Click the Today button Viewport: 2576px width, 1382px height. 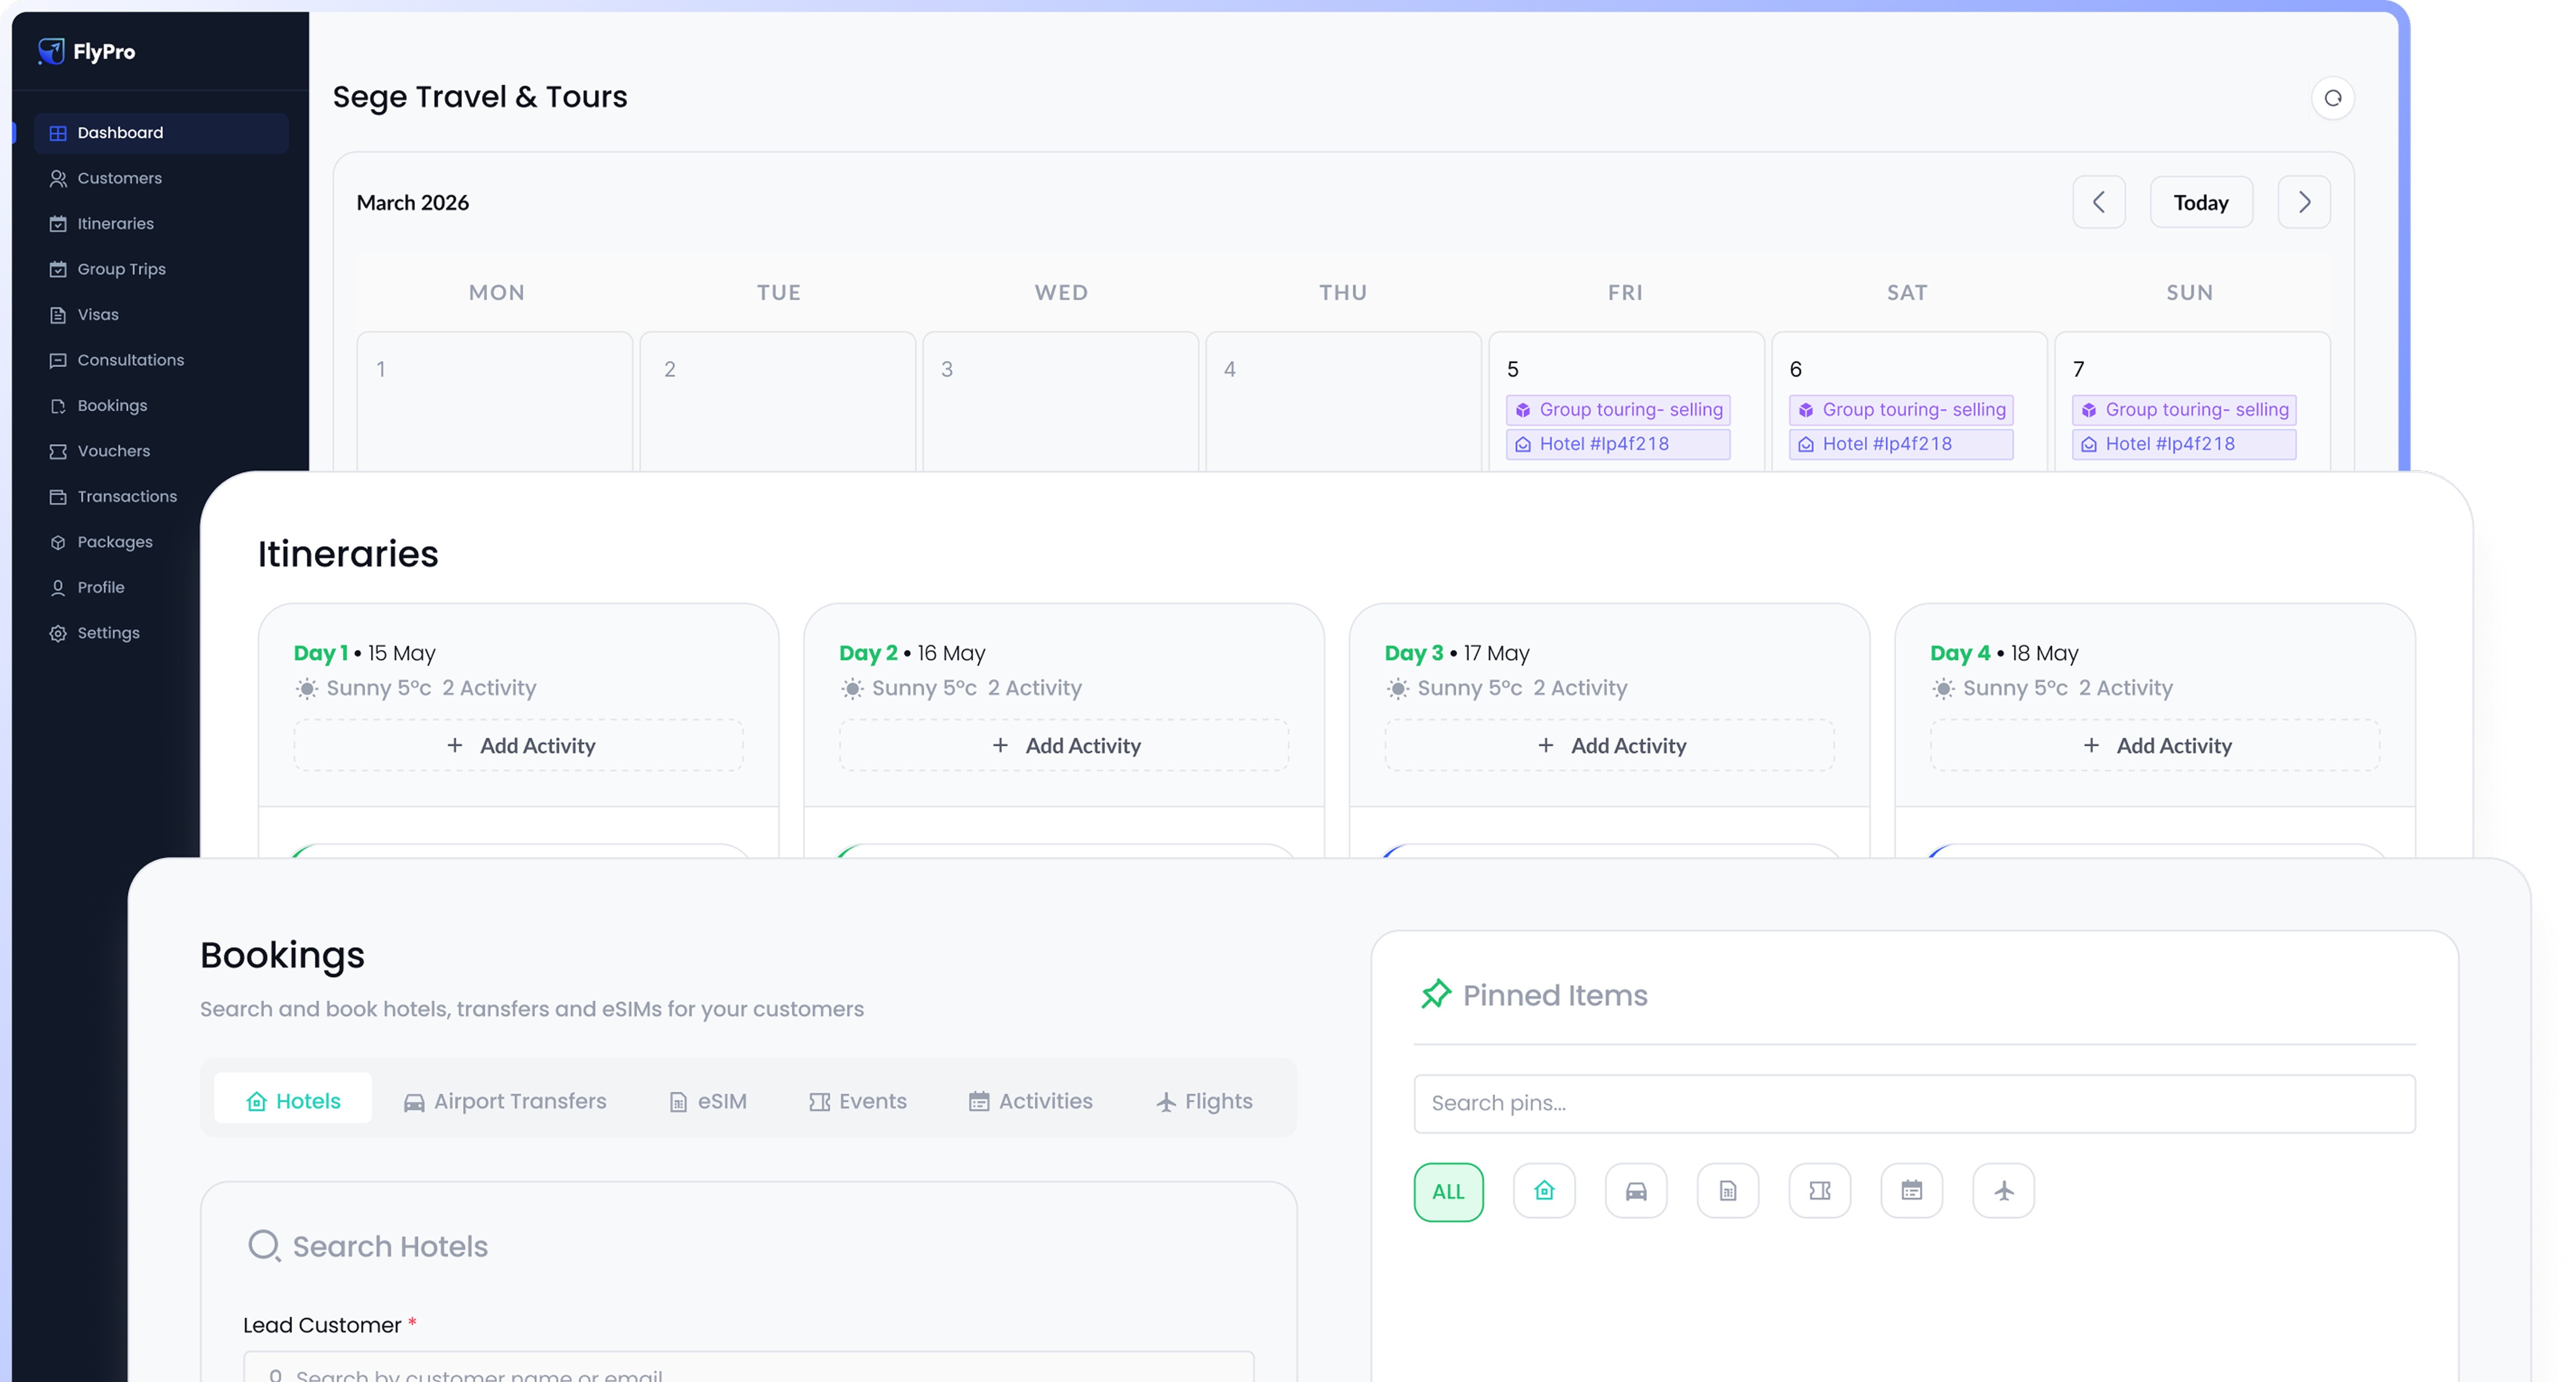pos(2201,202)
